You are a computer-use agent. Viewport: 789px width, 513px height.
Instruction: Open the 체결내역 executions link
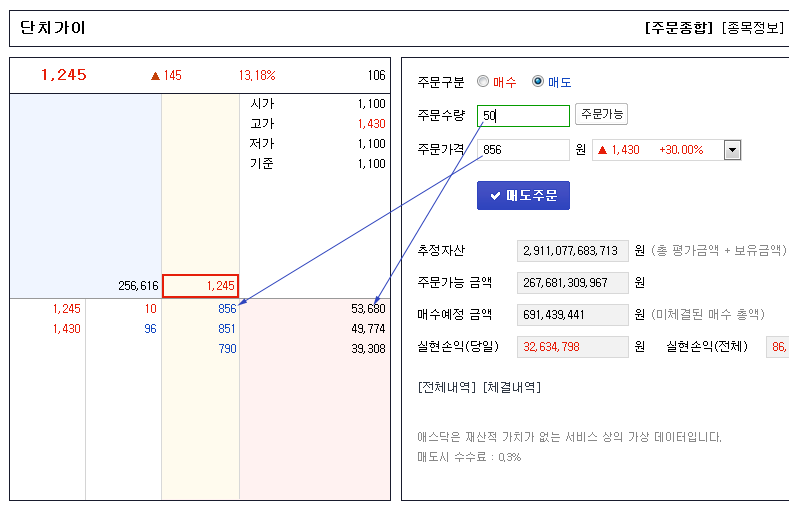coord(511,387)
